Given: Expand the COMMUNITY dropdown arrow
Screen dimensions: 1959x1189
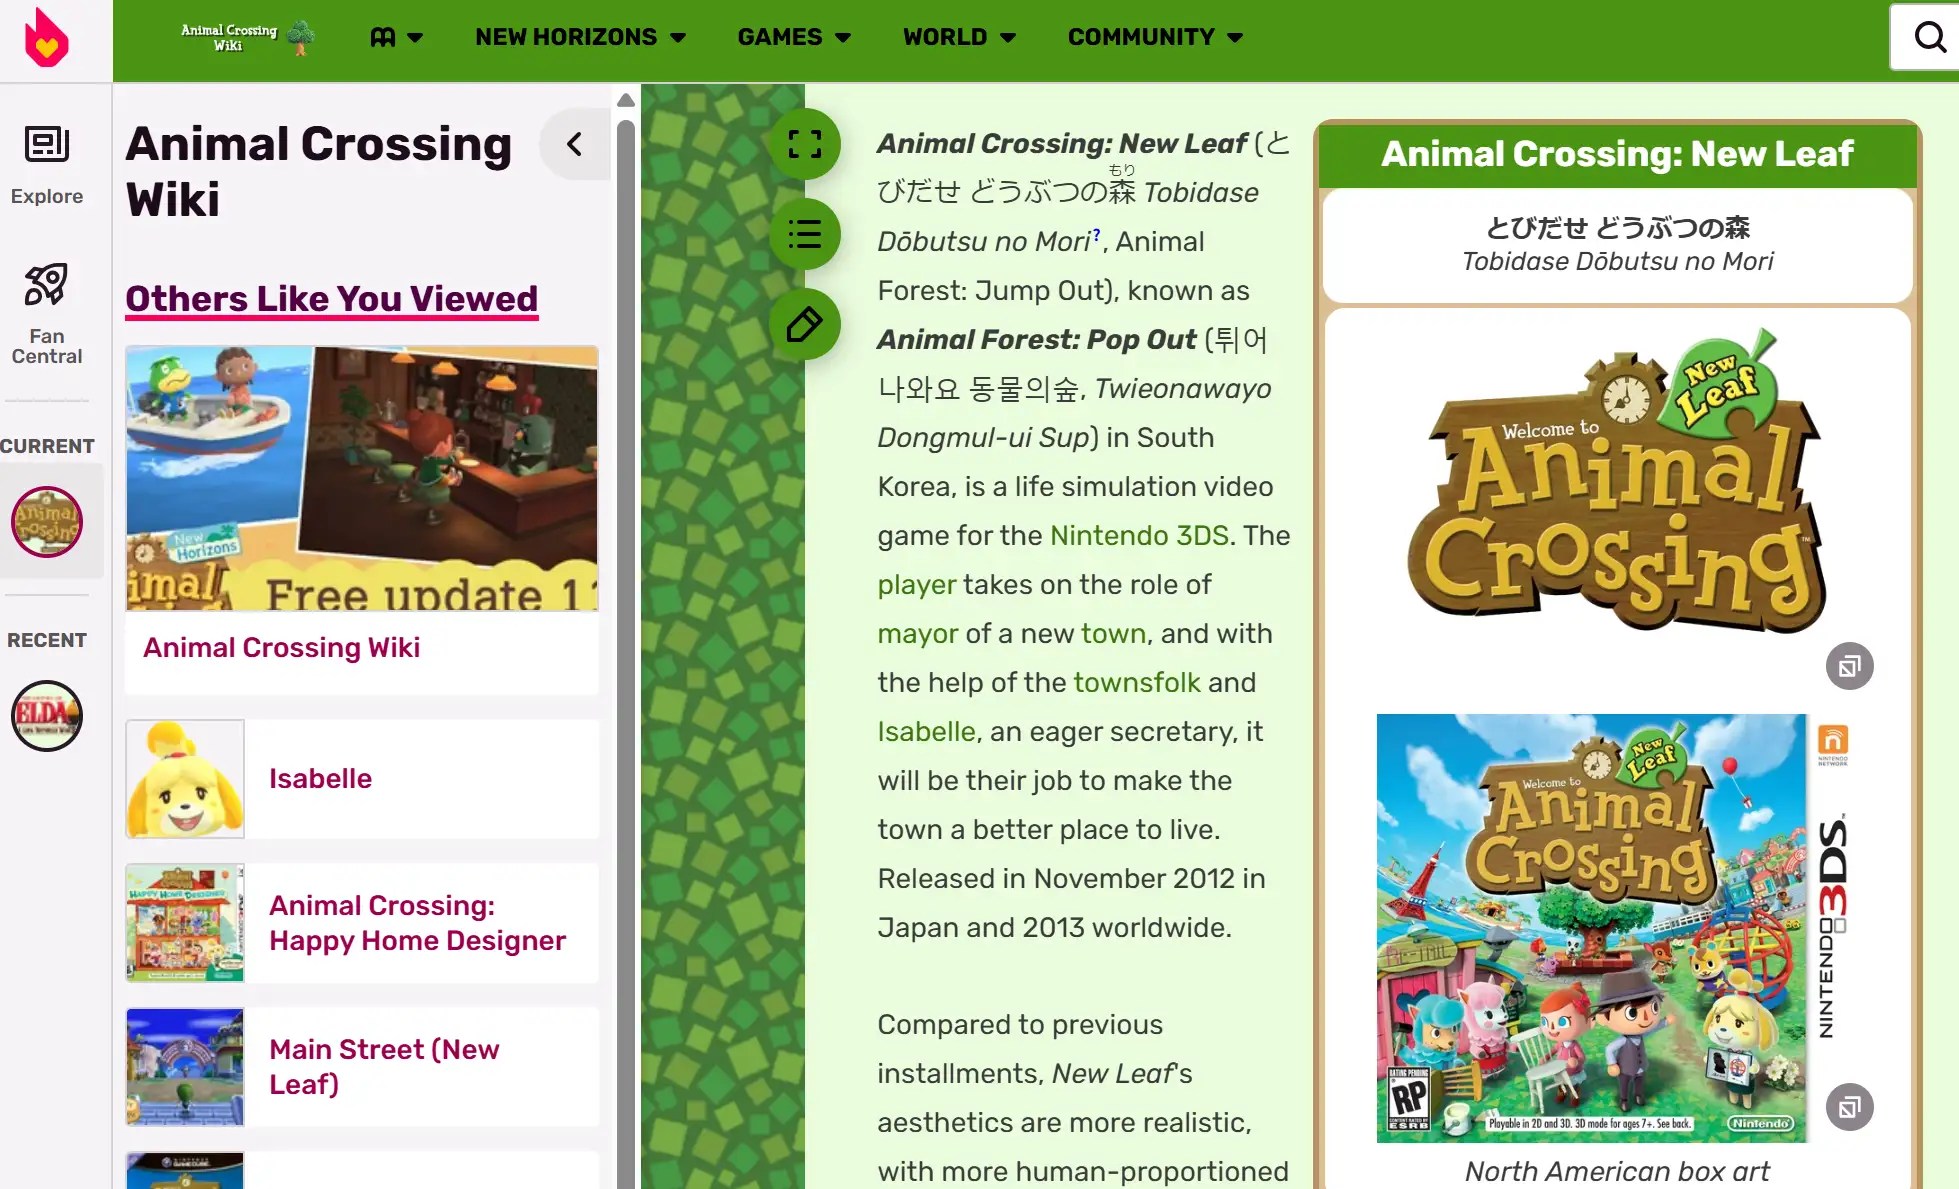Looking at the screenshot, I should click(x=1235, y=38).
